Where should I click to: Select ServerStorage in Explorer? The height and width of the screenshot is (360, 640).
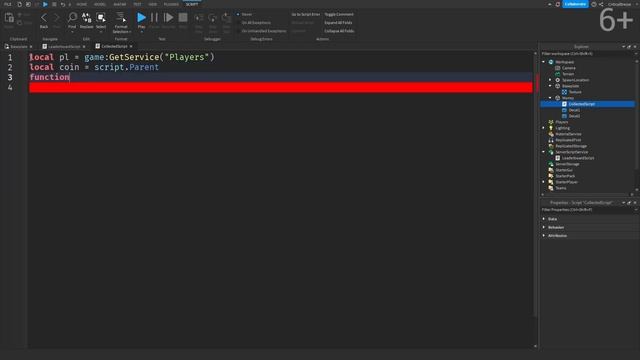tap(567, 164)
